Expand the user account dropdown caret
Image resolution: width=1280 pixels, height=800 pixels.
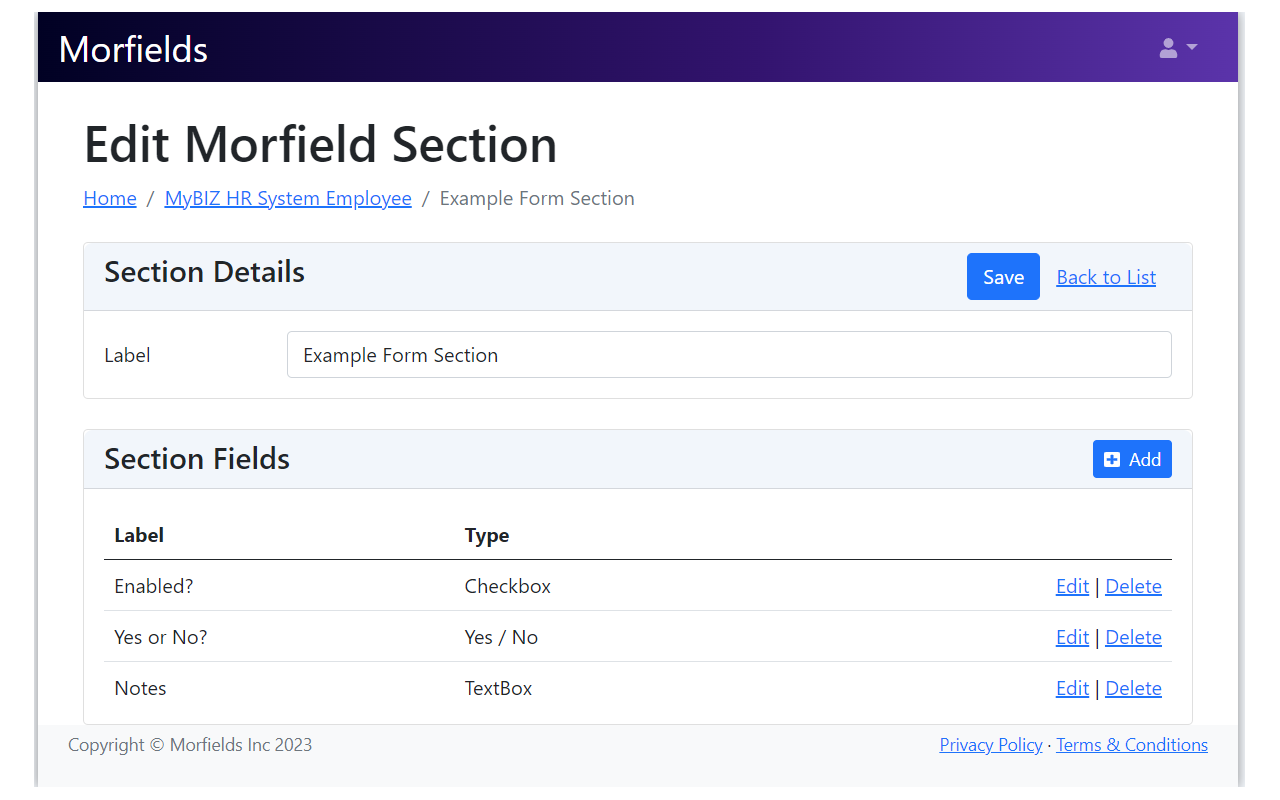coord(1192,47)
